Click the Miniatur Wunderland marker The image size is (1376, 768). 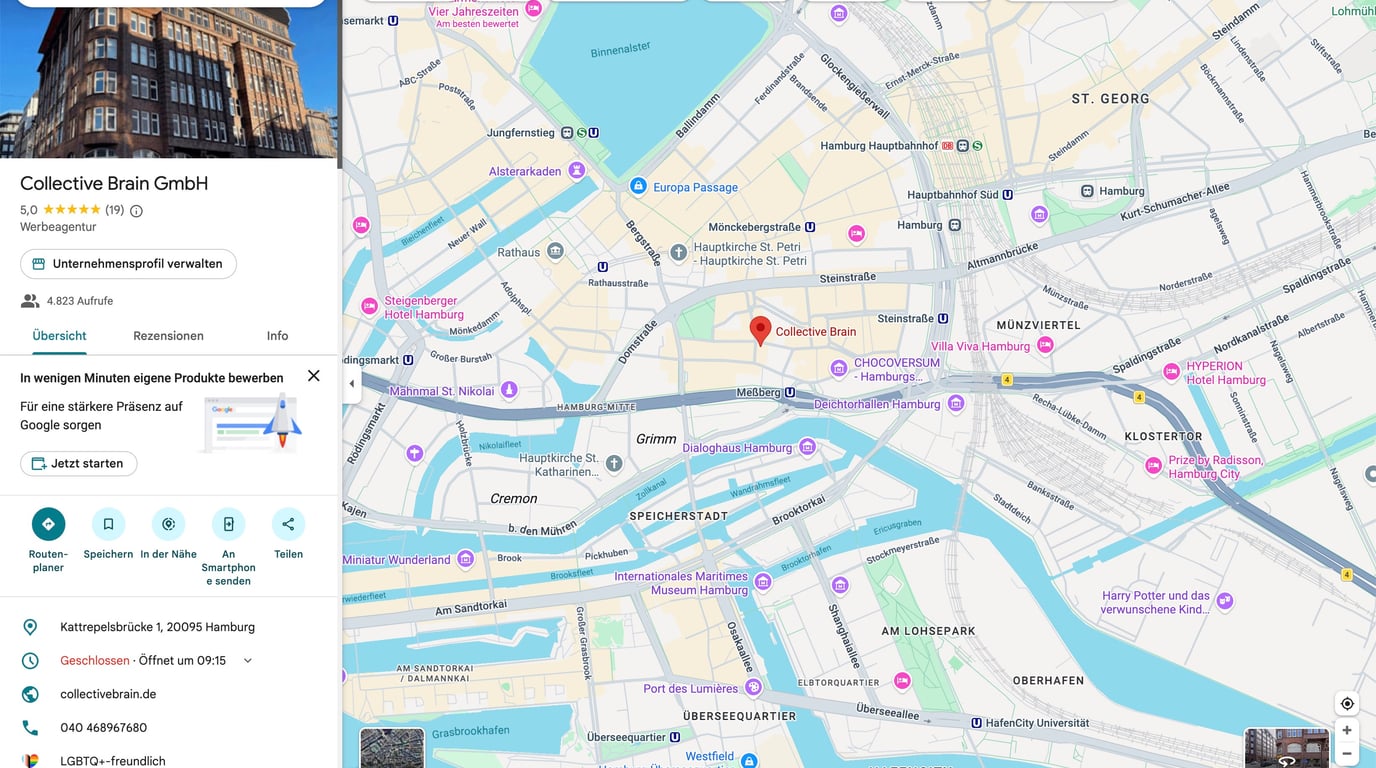pyautogui.click(x=465, y=559)
